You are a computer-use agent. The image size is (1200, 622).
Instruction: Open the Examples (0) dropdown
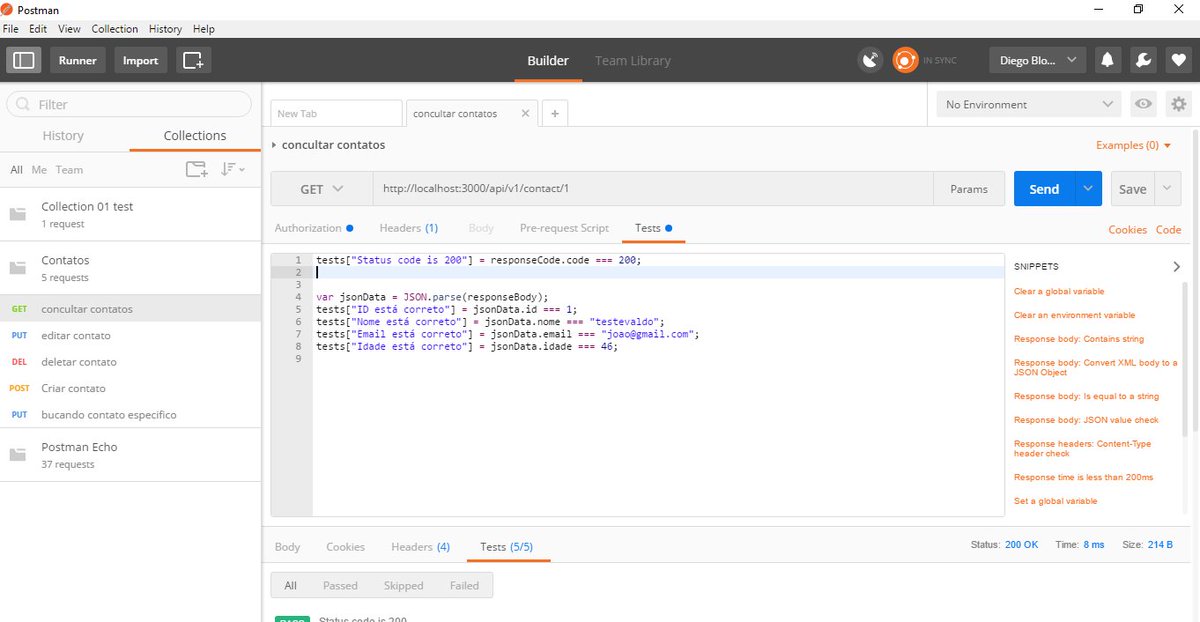(x=1133, y=145)
